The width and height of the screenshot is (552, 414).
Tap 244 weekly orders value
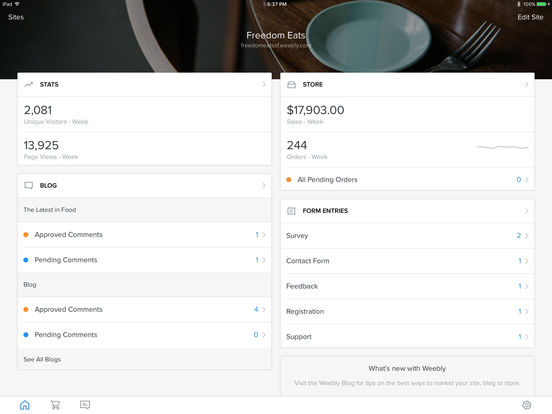coord(297,145)
